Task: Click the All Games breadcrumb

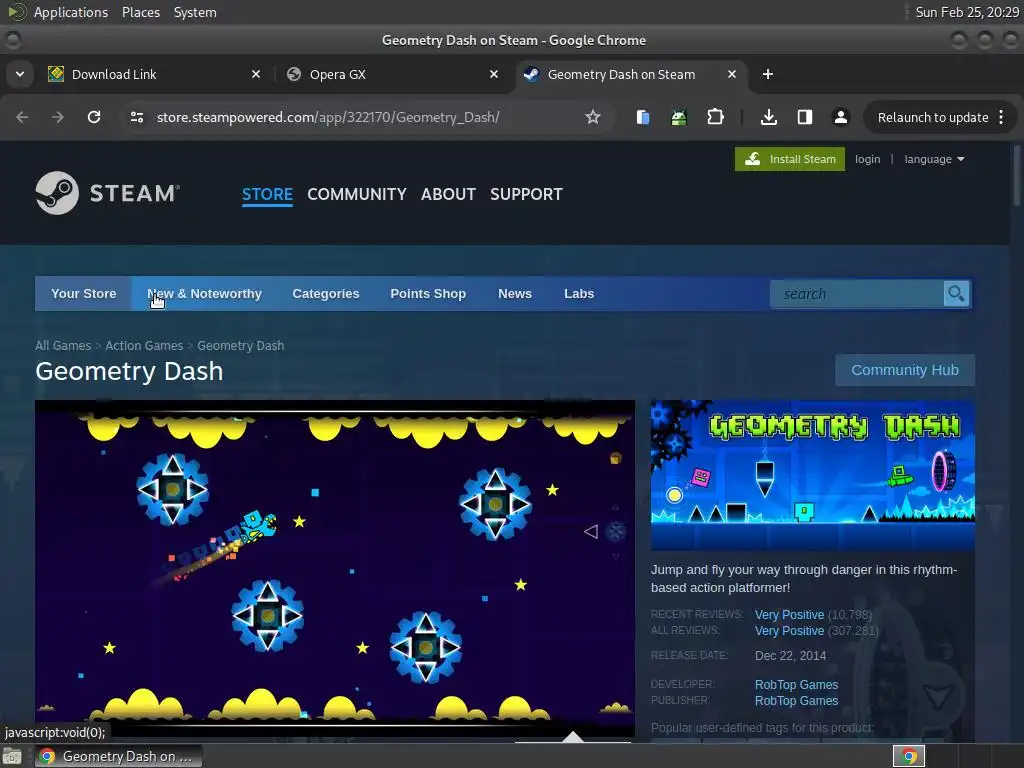Action: 63,345
